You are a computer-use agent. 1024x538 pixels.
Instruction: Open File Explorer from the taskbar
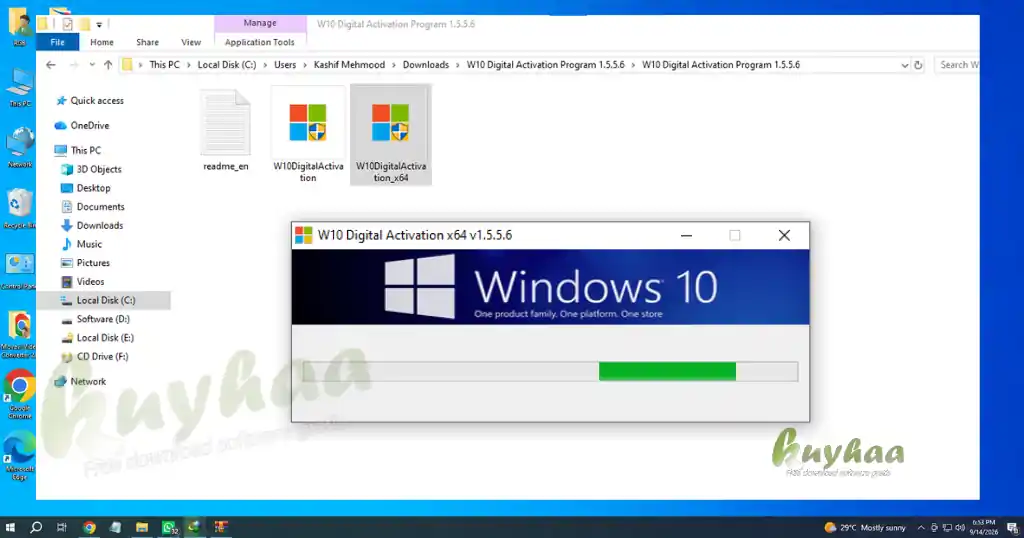tap(142, 527)
